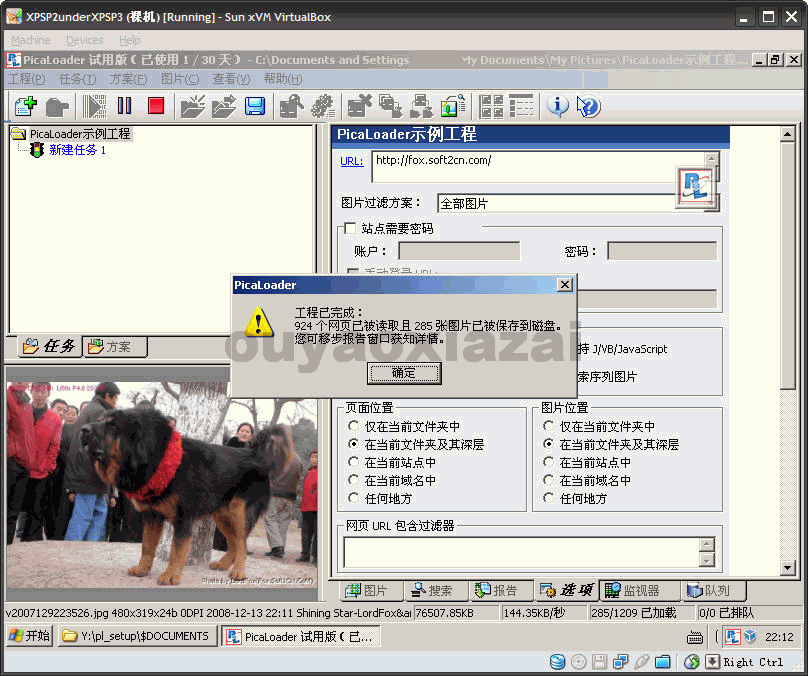Stop the task with the red square
Screen dimensions: 808x676
pos(156,106)
